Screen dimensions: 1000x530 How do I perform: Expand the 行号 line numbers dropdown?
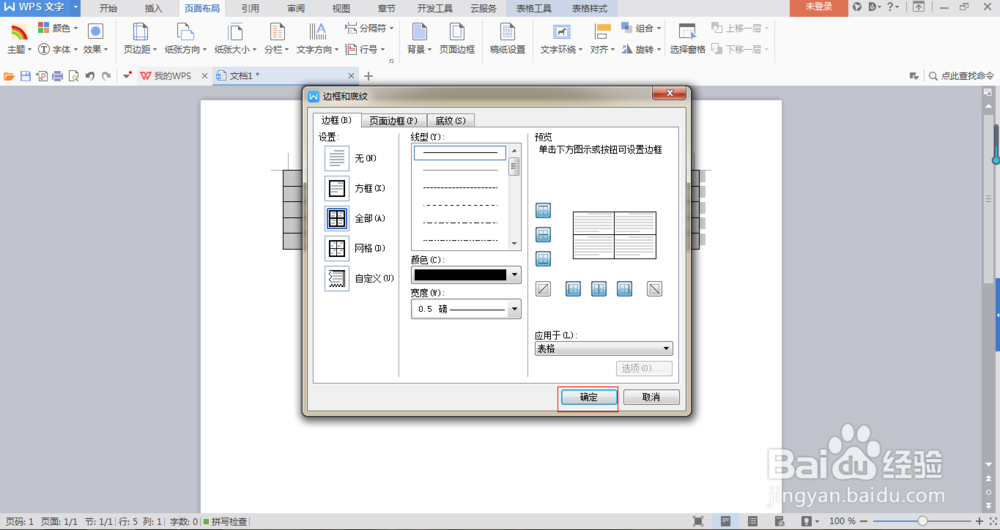pyautogui.click(x=383, y=49)
